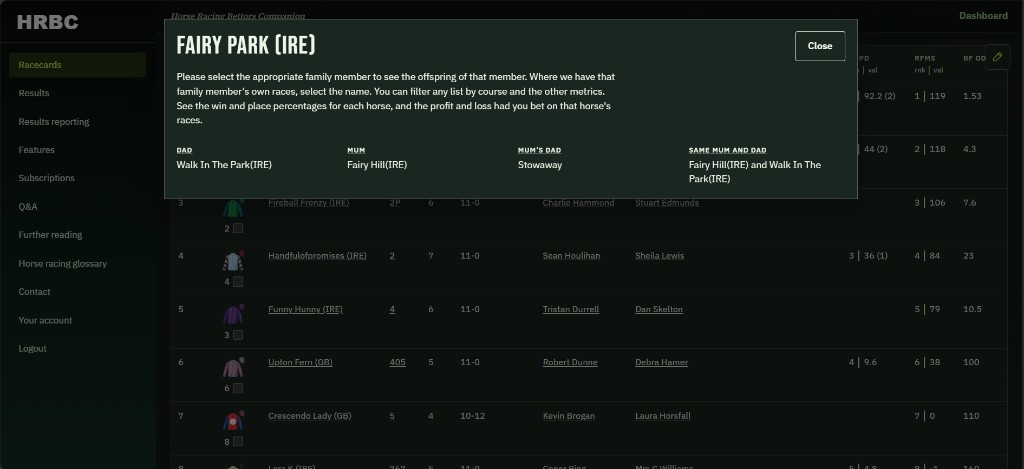Open Results reporting page
The image size is (1024, 469).
pyautogui.click(x=54, y=121)
